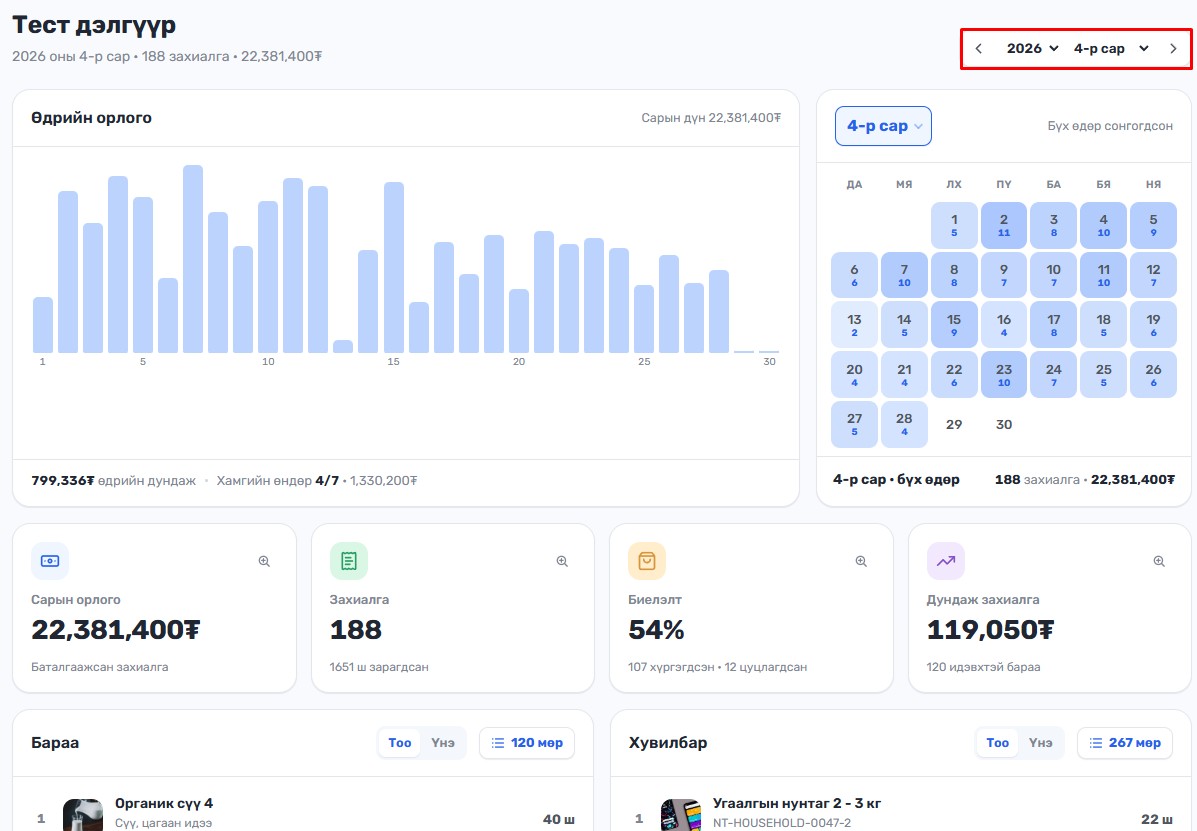Viewport: 1197px width, 831px height.
Task: Switch Бараа list to Үнэ mode
Action: coord(443,743)
